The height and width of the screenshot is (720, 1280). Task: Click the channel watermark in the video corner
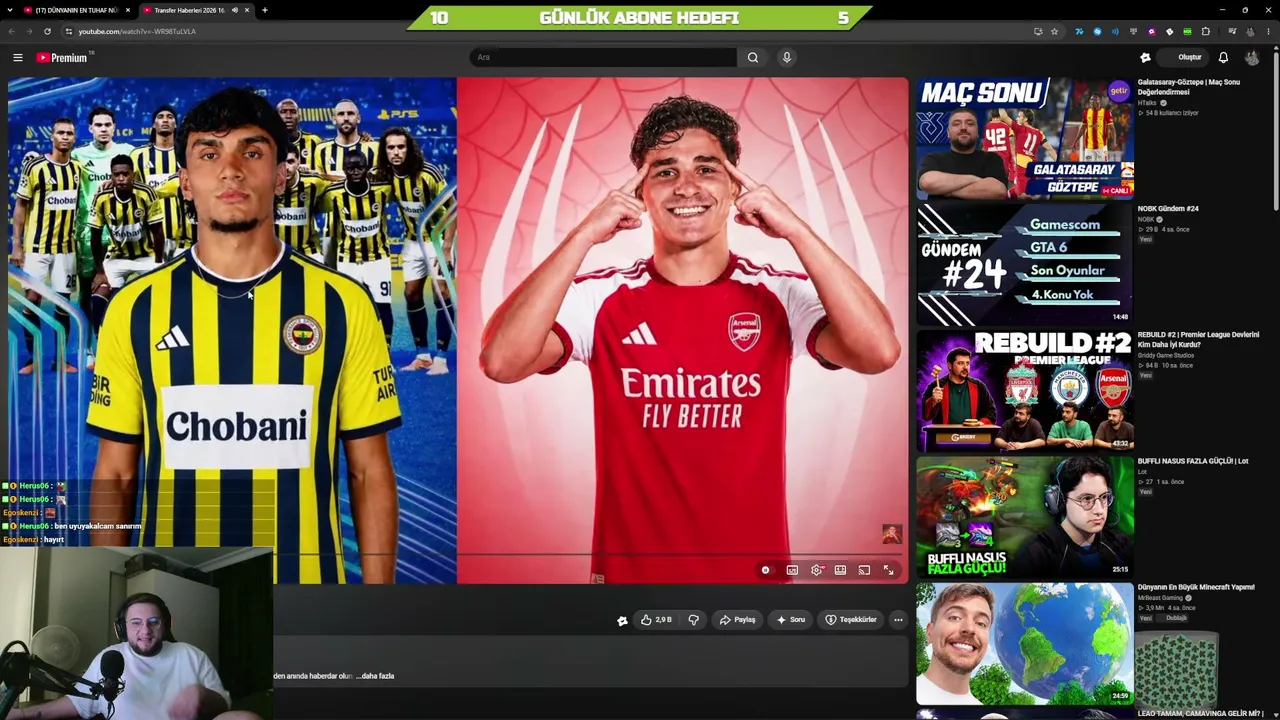pos(892,535)
